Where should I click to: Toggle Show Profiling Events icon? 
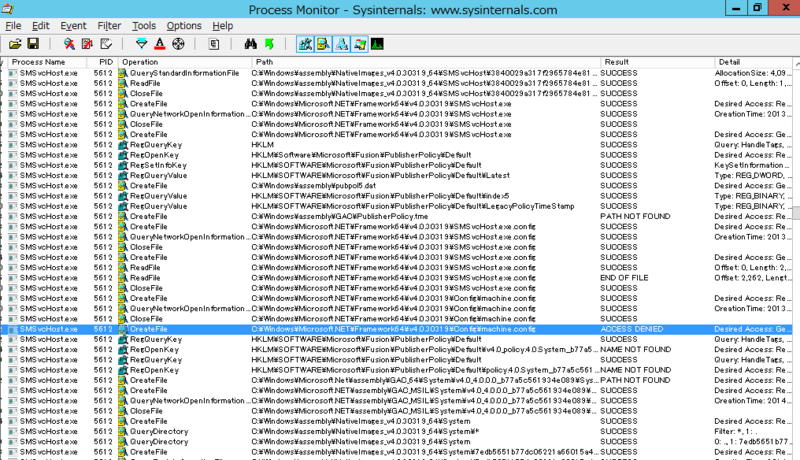coord(377,44)
